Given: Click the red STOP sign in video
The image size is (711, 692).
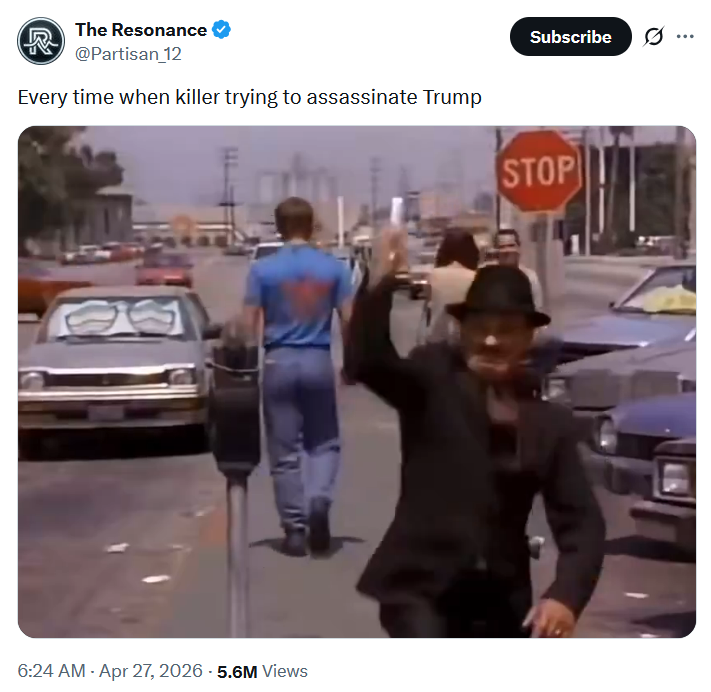Looking at the screenshot, I should [x=539, y=171].
